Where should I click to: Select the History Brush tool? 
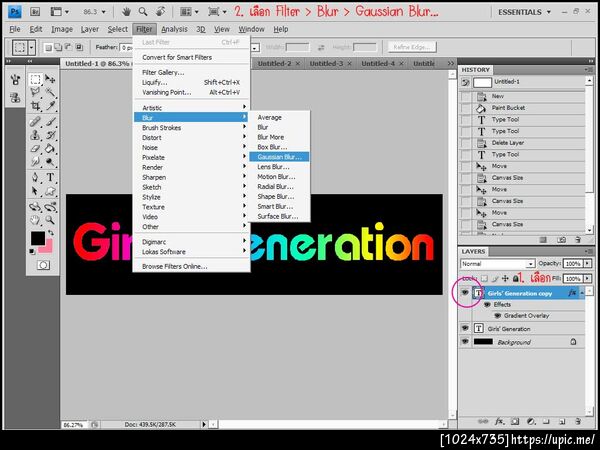(x=50, y=135)
